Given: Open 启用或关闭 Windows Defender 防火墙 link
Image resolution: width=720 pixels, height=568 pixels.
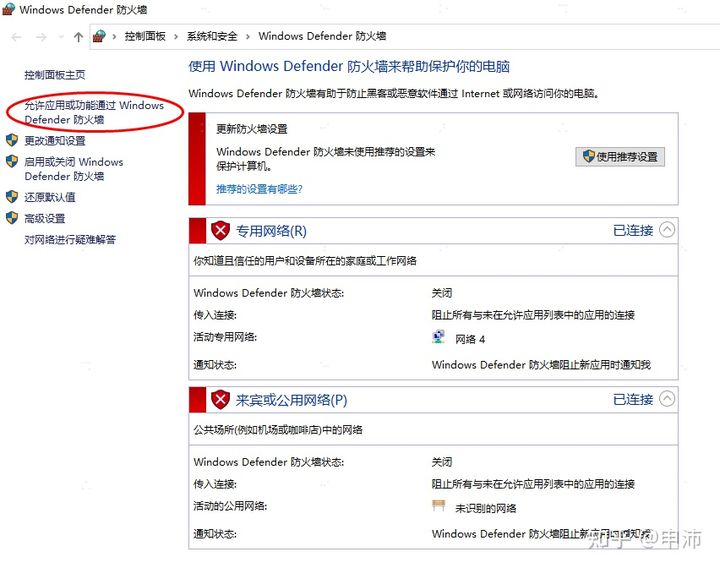Looking at the screenshot, I should click(73, 169).
